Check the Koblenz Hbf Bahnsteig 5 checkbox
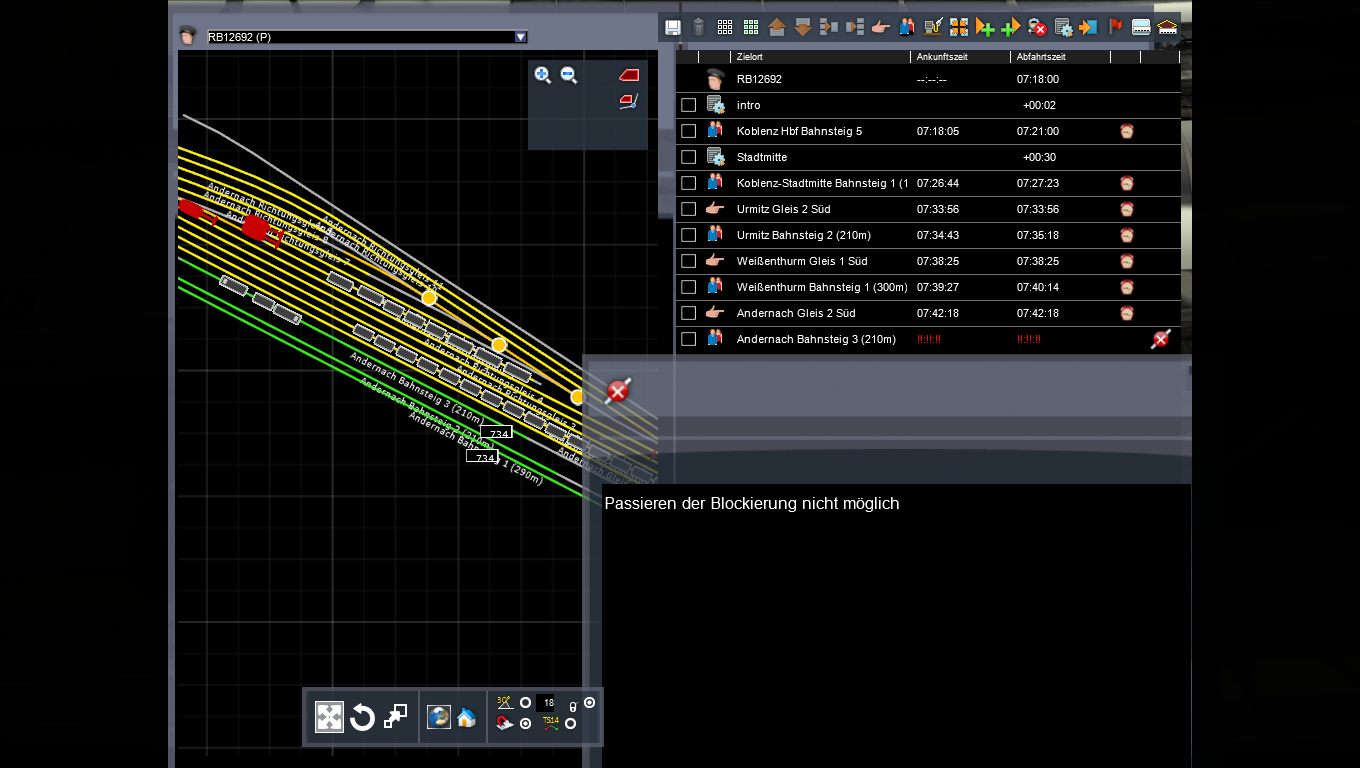The height and width of the screenshot is (768, 1360). [688, 131]
